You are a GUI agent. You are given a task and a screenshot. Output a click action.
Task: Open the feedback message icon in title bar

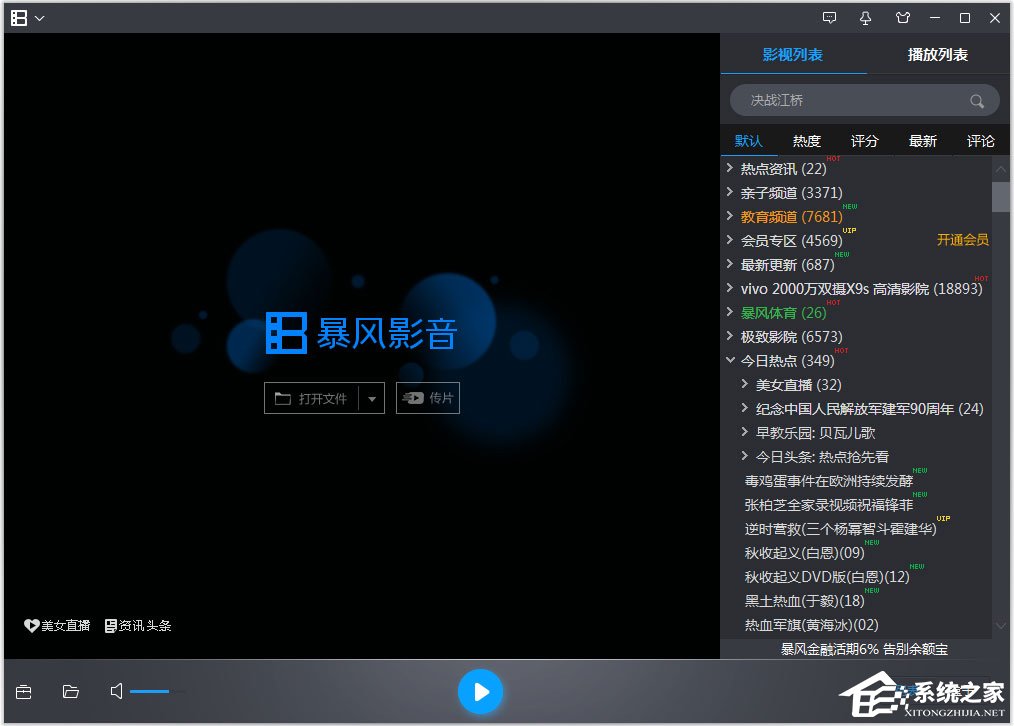point(829,17)
